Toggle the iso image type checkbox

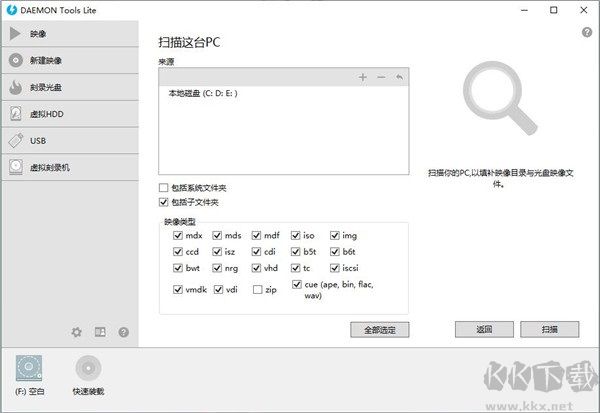tap(295, 235)
